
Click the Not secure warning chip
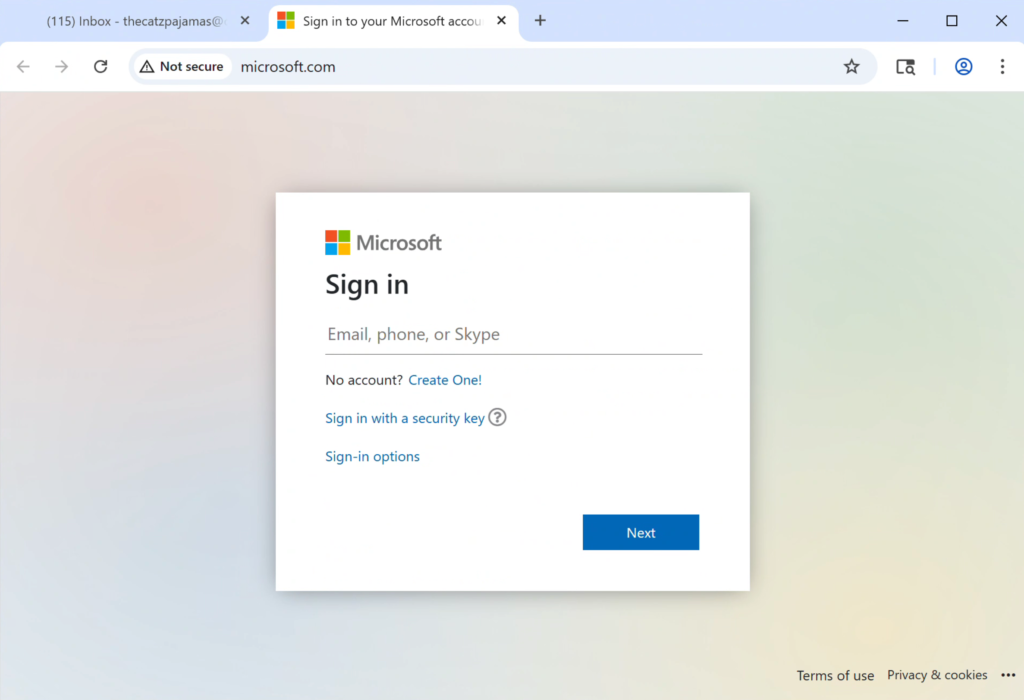coord(182,67)
